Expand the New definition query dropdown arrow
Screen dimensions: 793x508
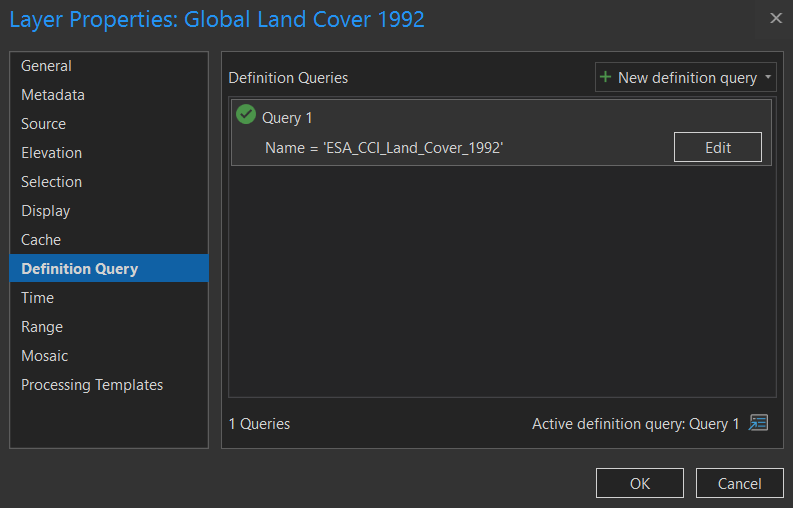[768, 77]
